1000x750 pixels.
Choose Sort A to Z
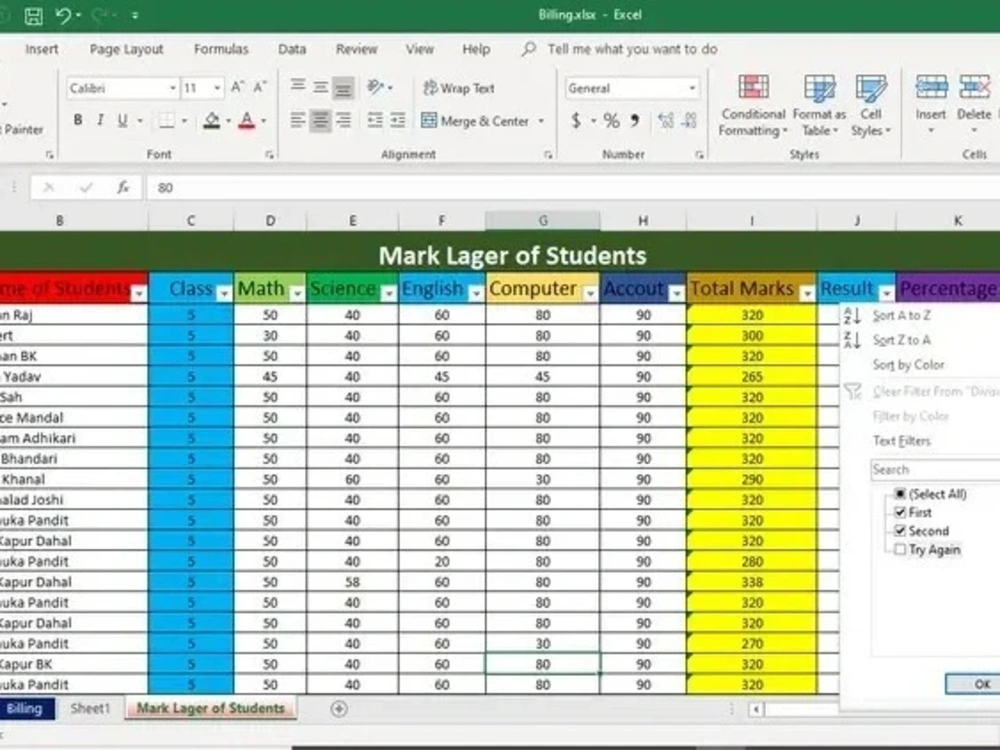[901, 315]
